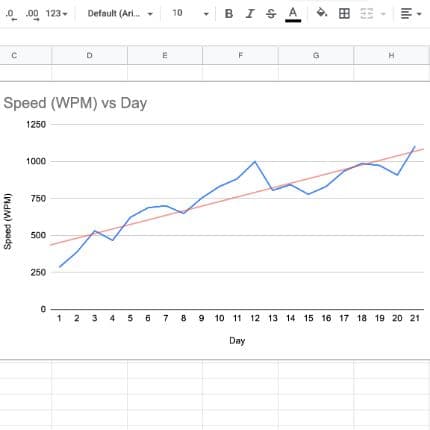Click the chart title Speed (WPM) vs Day

point(75,103)
